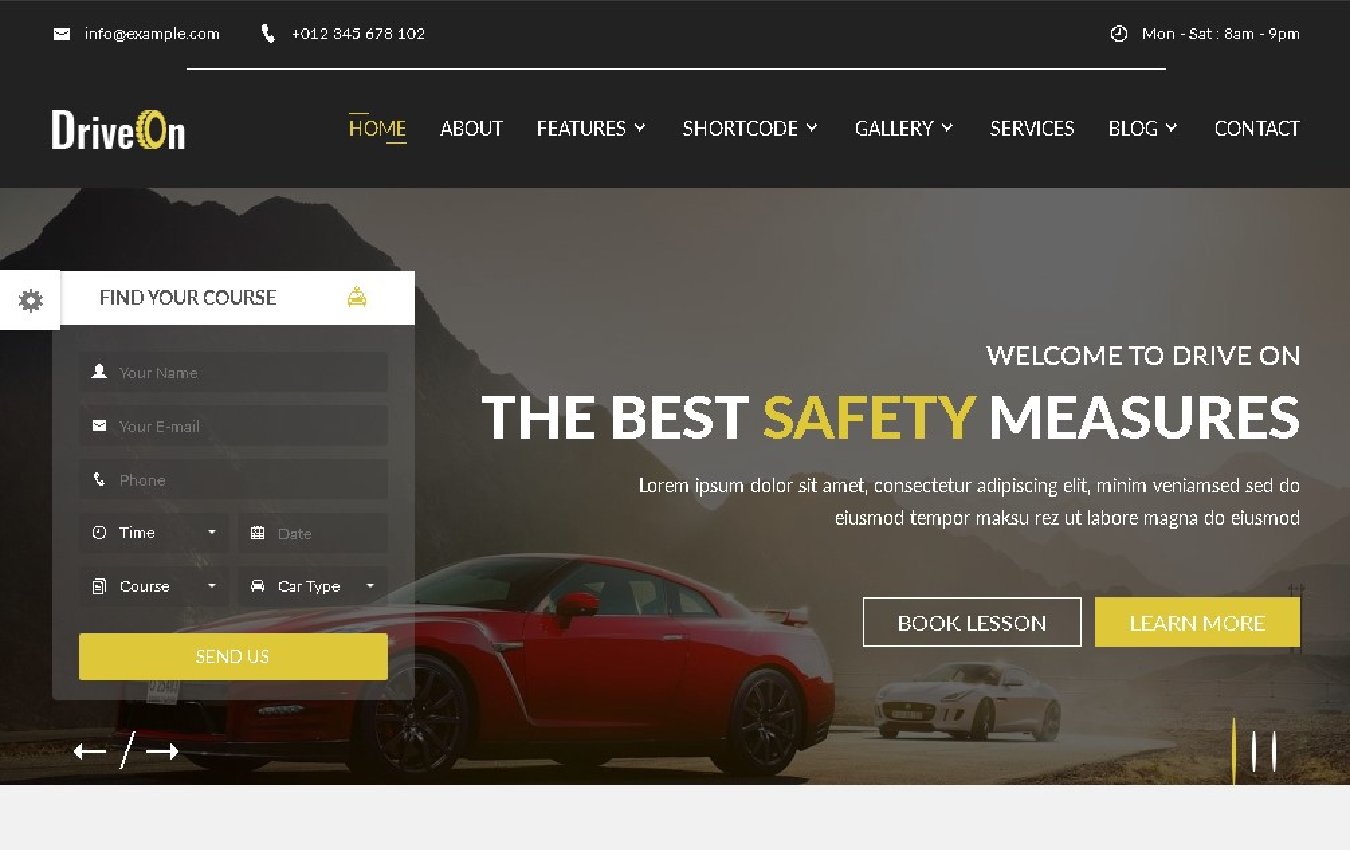The image size is (1350, 850).
Task: Expand the Features menu
Action: pos(591,129)
